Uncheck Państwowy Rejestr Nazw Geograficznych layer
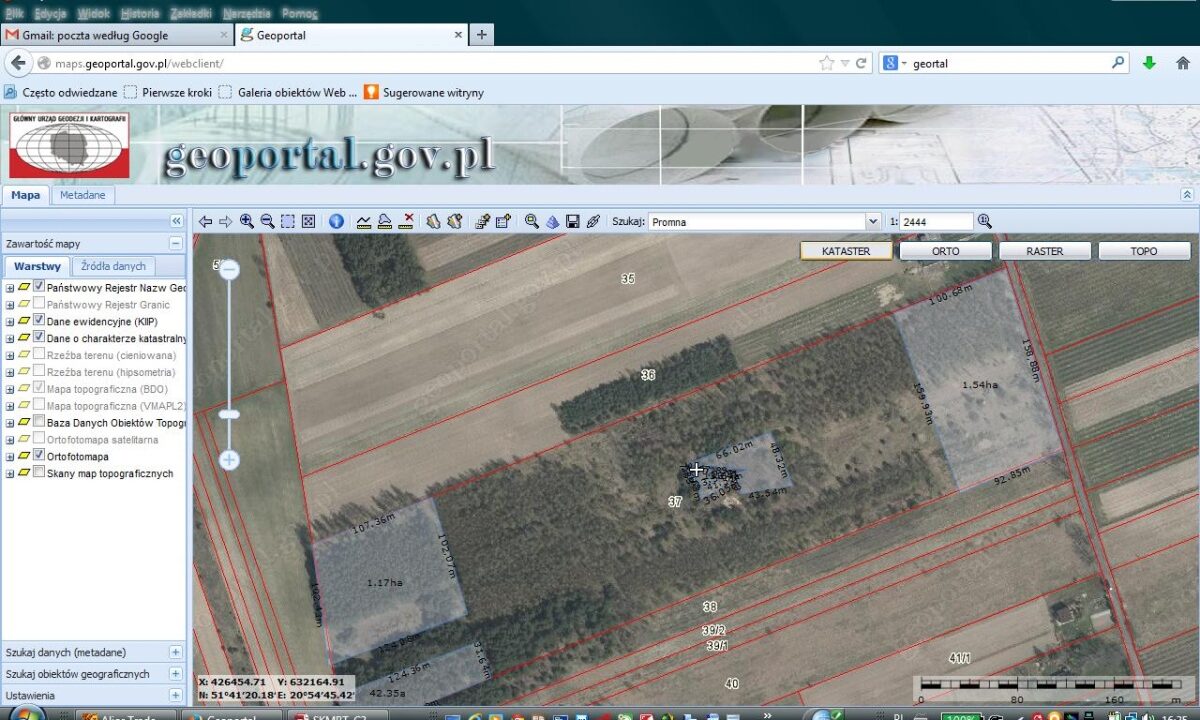1200x720 pixels. click(x=39, y=287)
